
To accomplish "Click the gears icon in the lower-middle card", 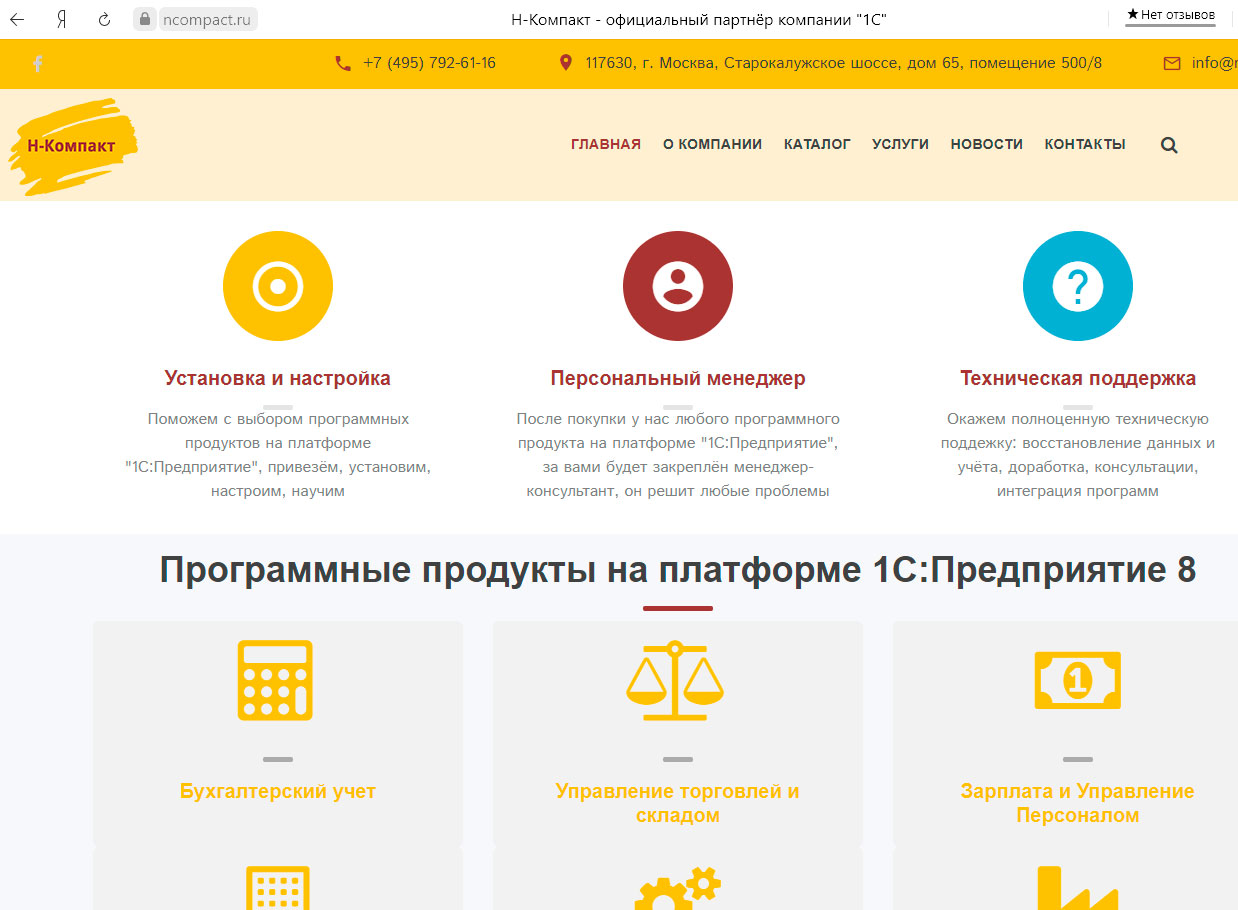I will click(678, 888).
